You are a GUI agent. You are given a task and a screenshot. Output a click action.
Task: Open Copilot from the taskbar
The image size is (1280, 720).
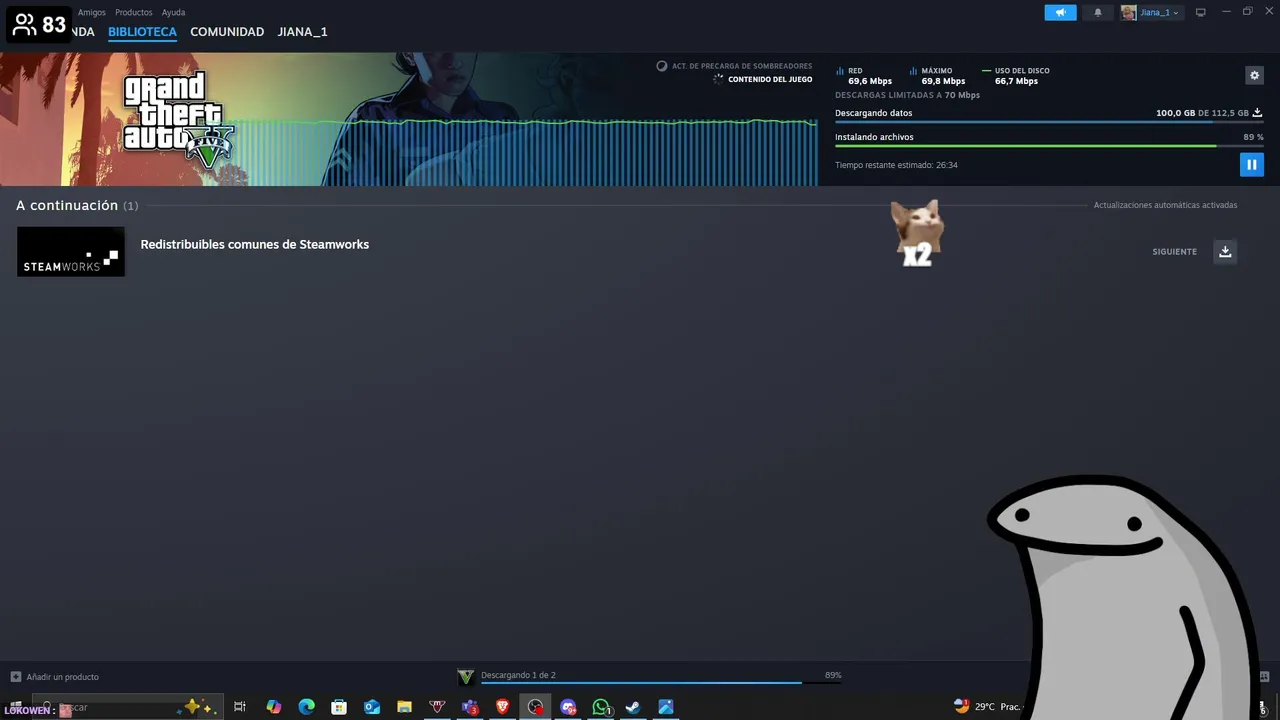pos(273,707)
